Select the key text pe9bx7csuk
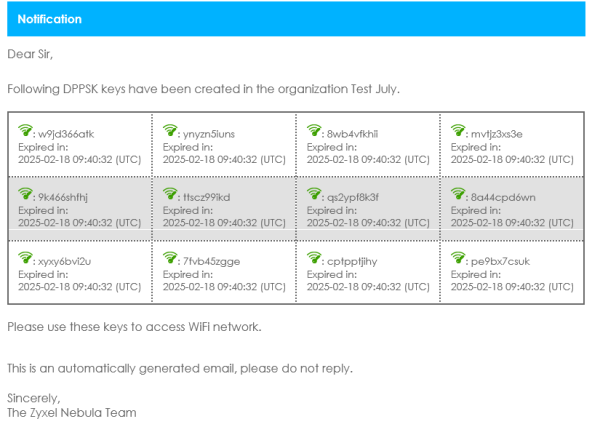 tap(500, 261)
